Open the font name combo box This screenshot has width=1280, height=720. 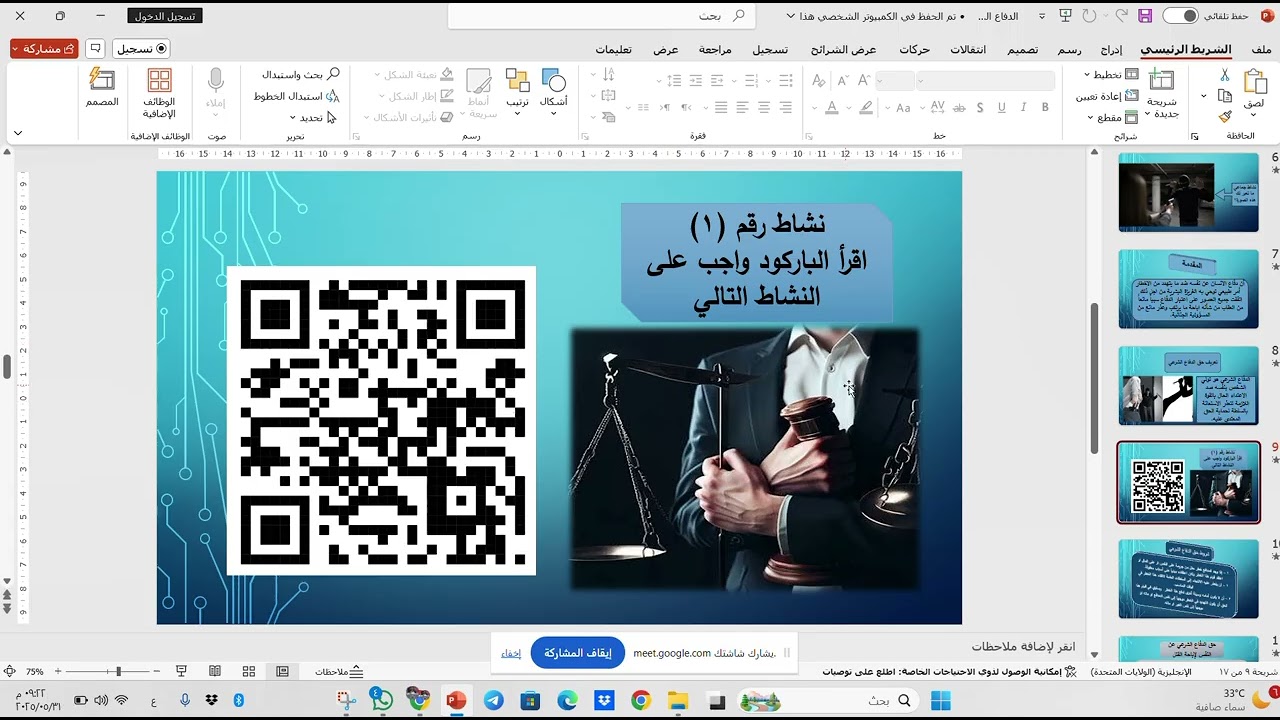[986, 81]
